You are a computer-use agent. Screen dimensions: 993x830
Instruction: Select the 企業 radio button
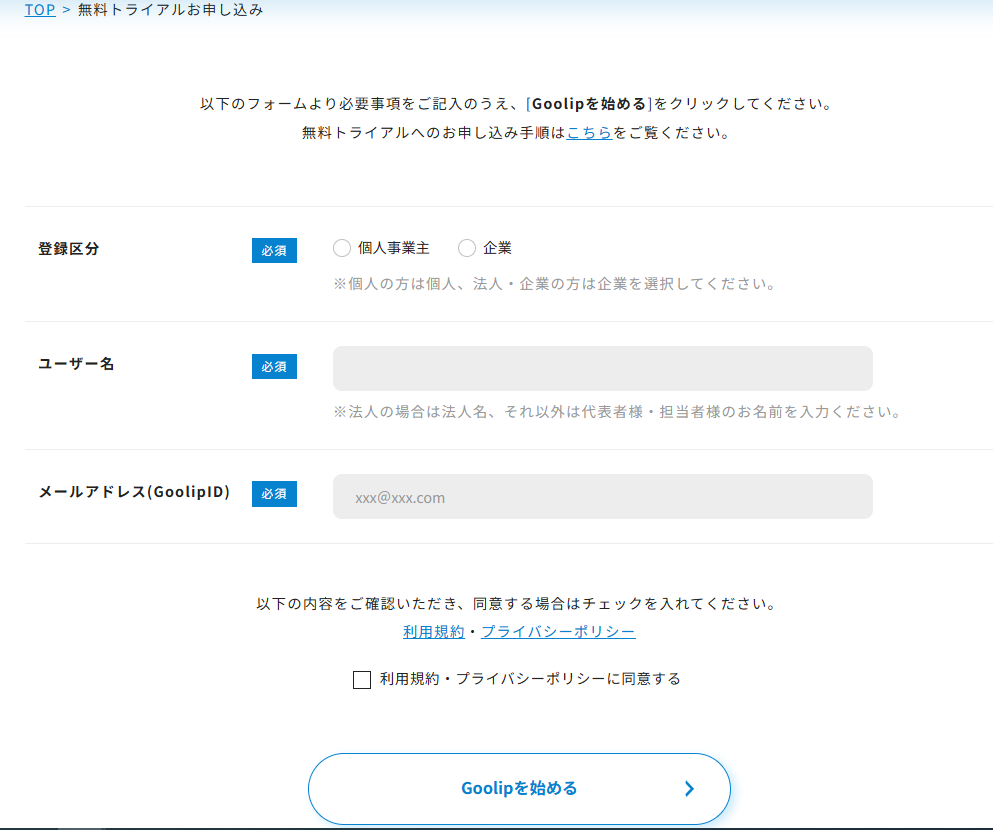467,248
